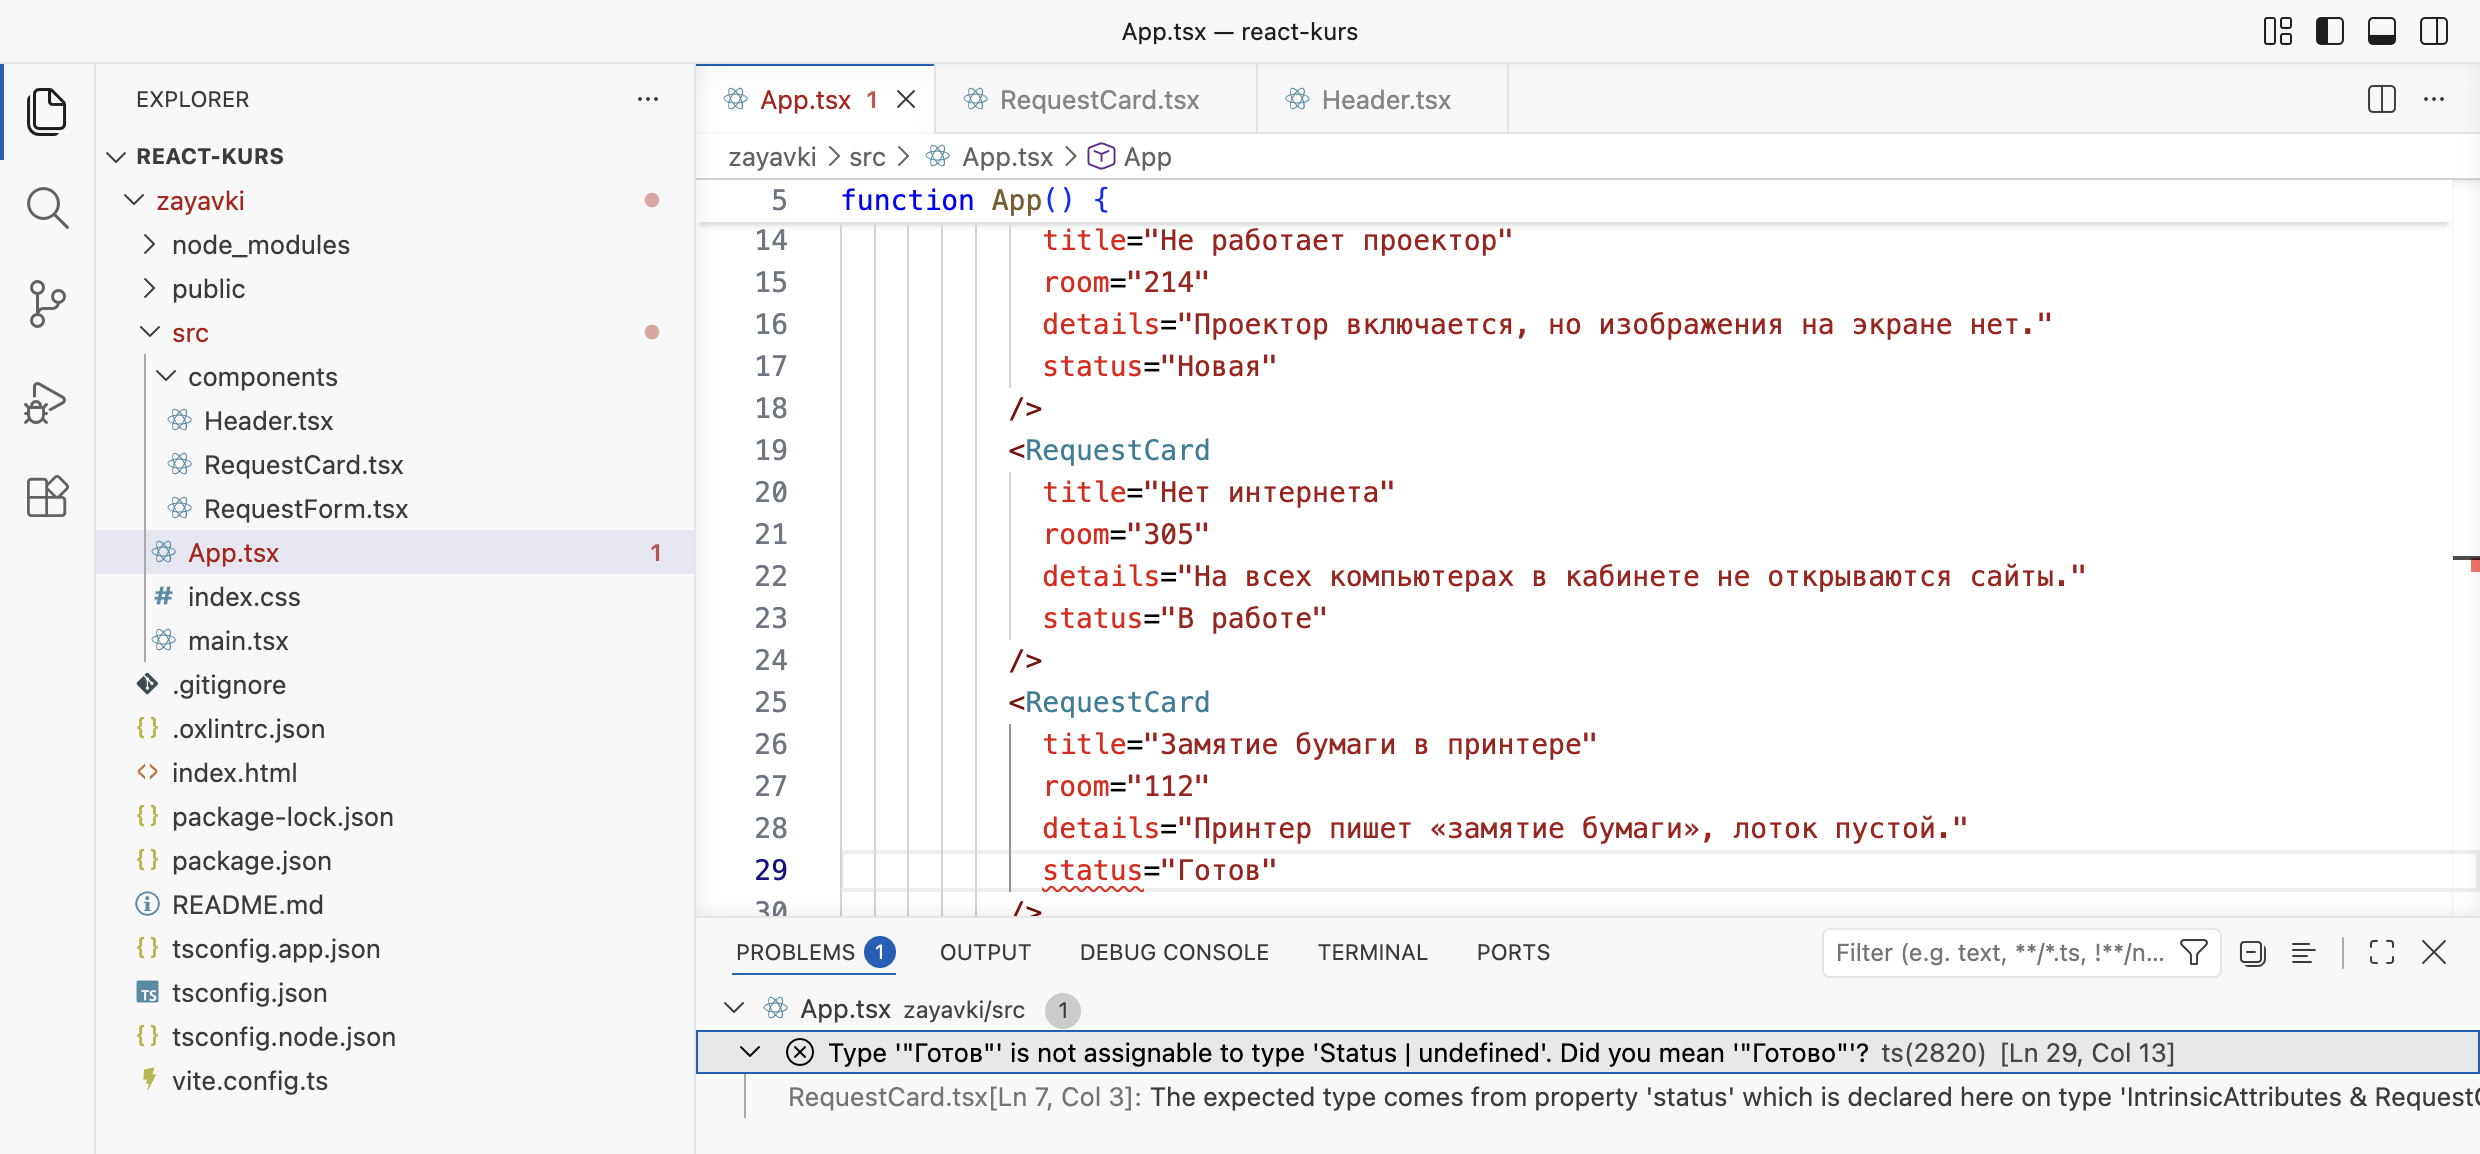The image size is (2480, 1154).
Task: Switch to the Header.tsx editor tab
Action: [1383, 99]
